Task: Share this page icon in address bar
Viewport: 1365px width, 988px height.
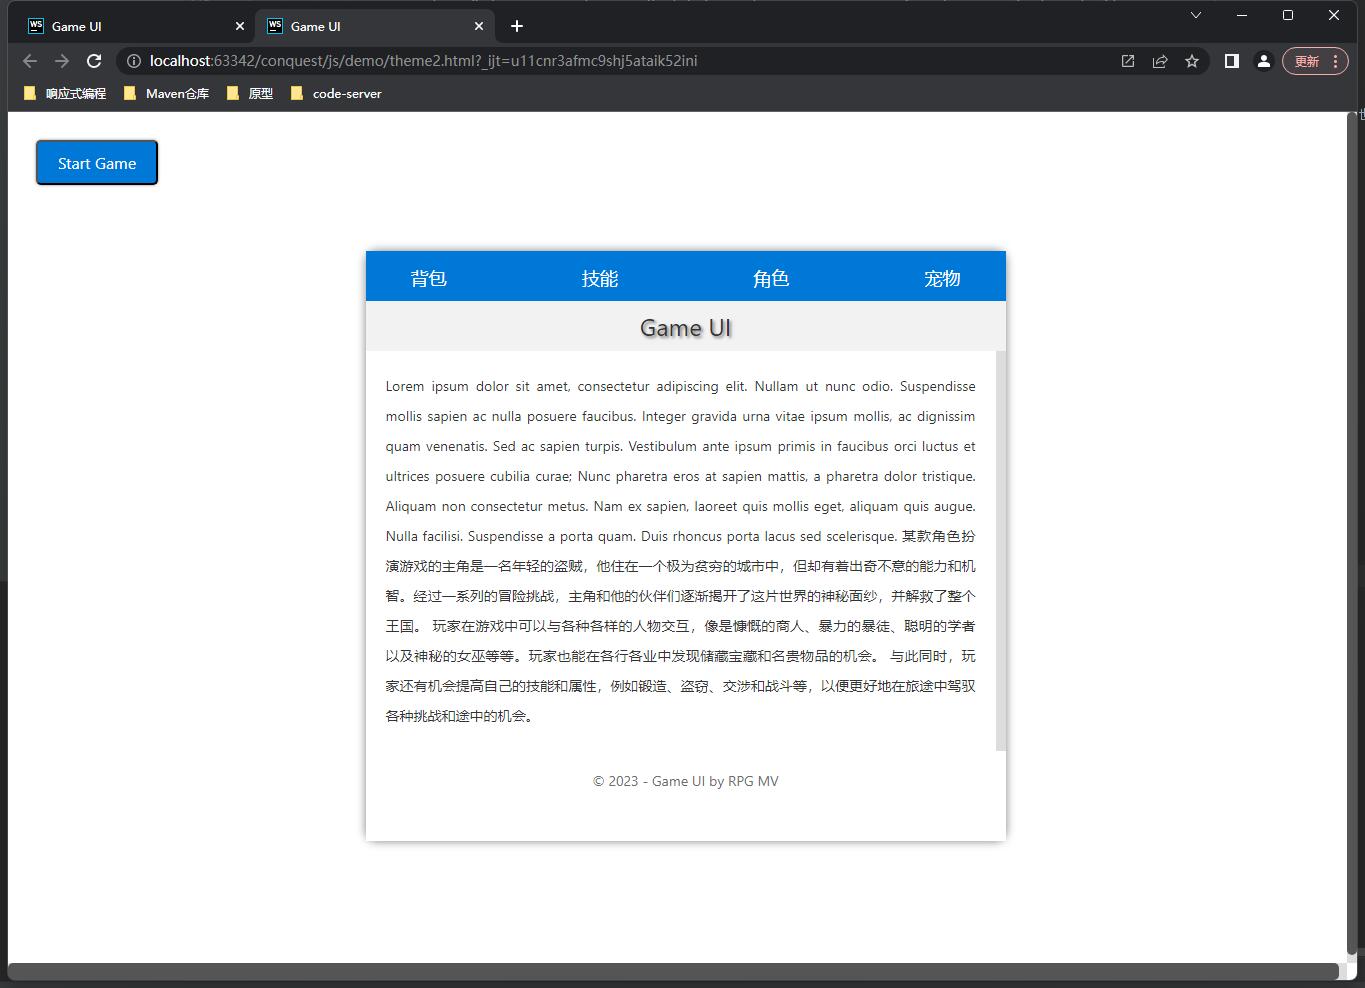Action: 1160,61
